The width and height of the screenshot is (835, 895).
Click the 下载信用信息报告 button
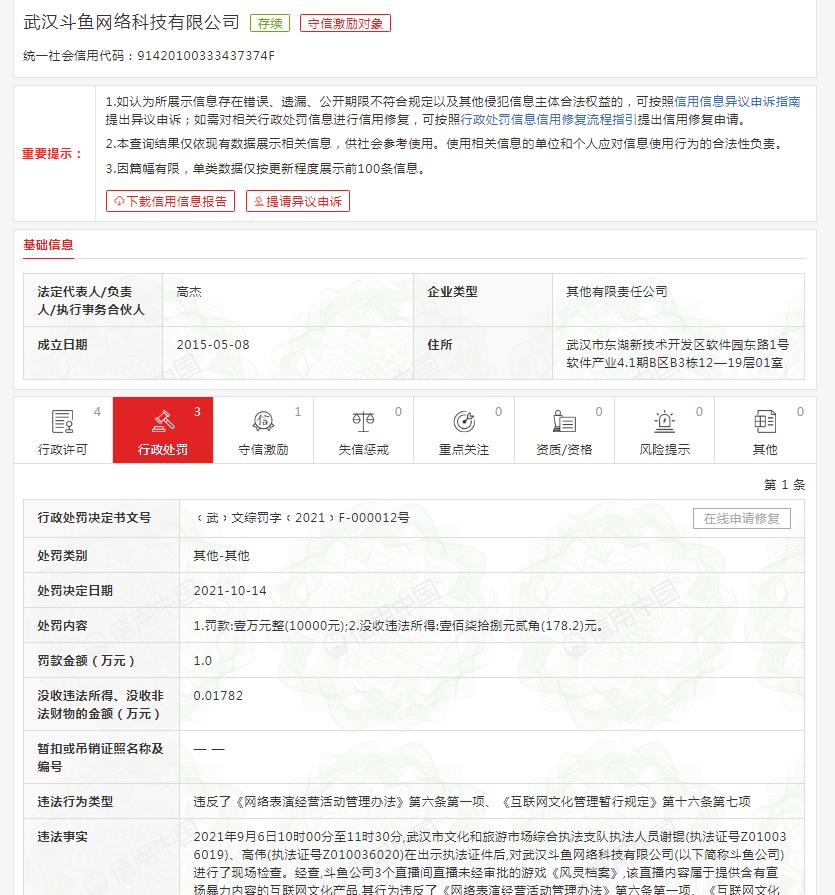[x=170, y=201]
